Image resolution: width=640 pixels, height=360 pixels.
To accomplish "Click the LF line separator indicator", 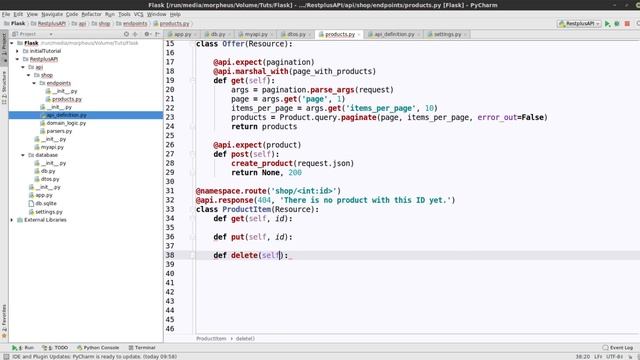I will tap(598, 357).
